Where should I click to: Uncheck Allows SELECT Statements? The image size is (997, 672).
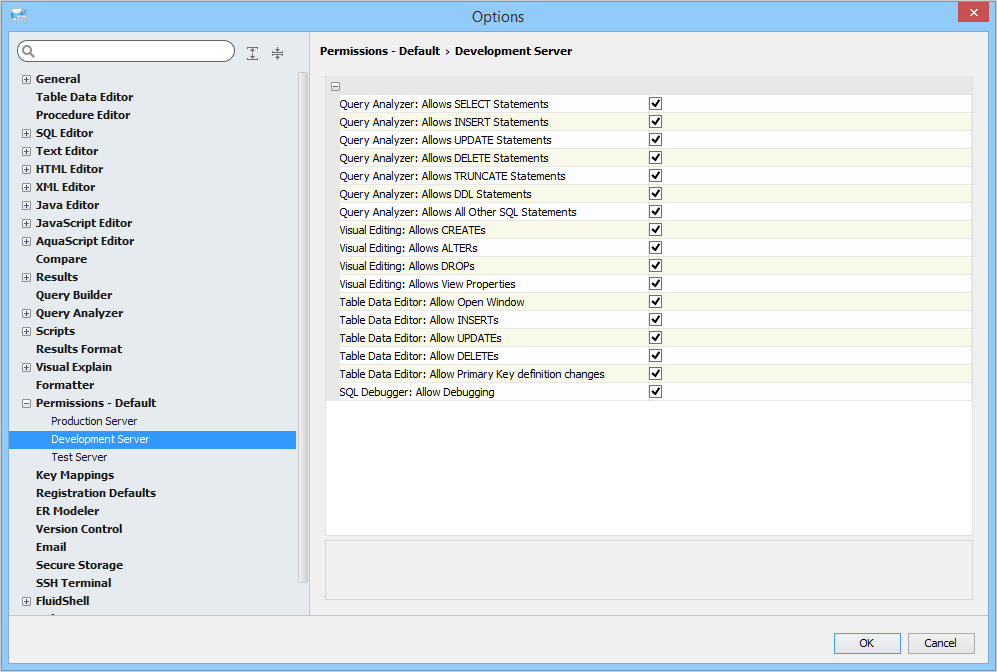(655, 104)
